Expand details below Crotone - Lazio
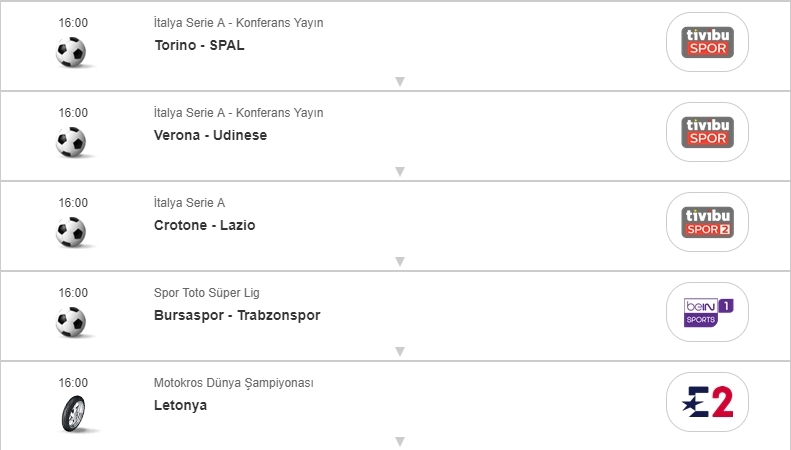The height and width of the screenshot is (450, 791). click(399, 262)
